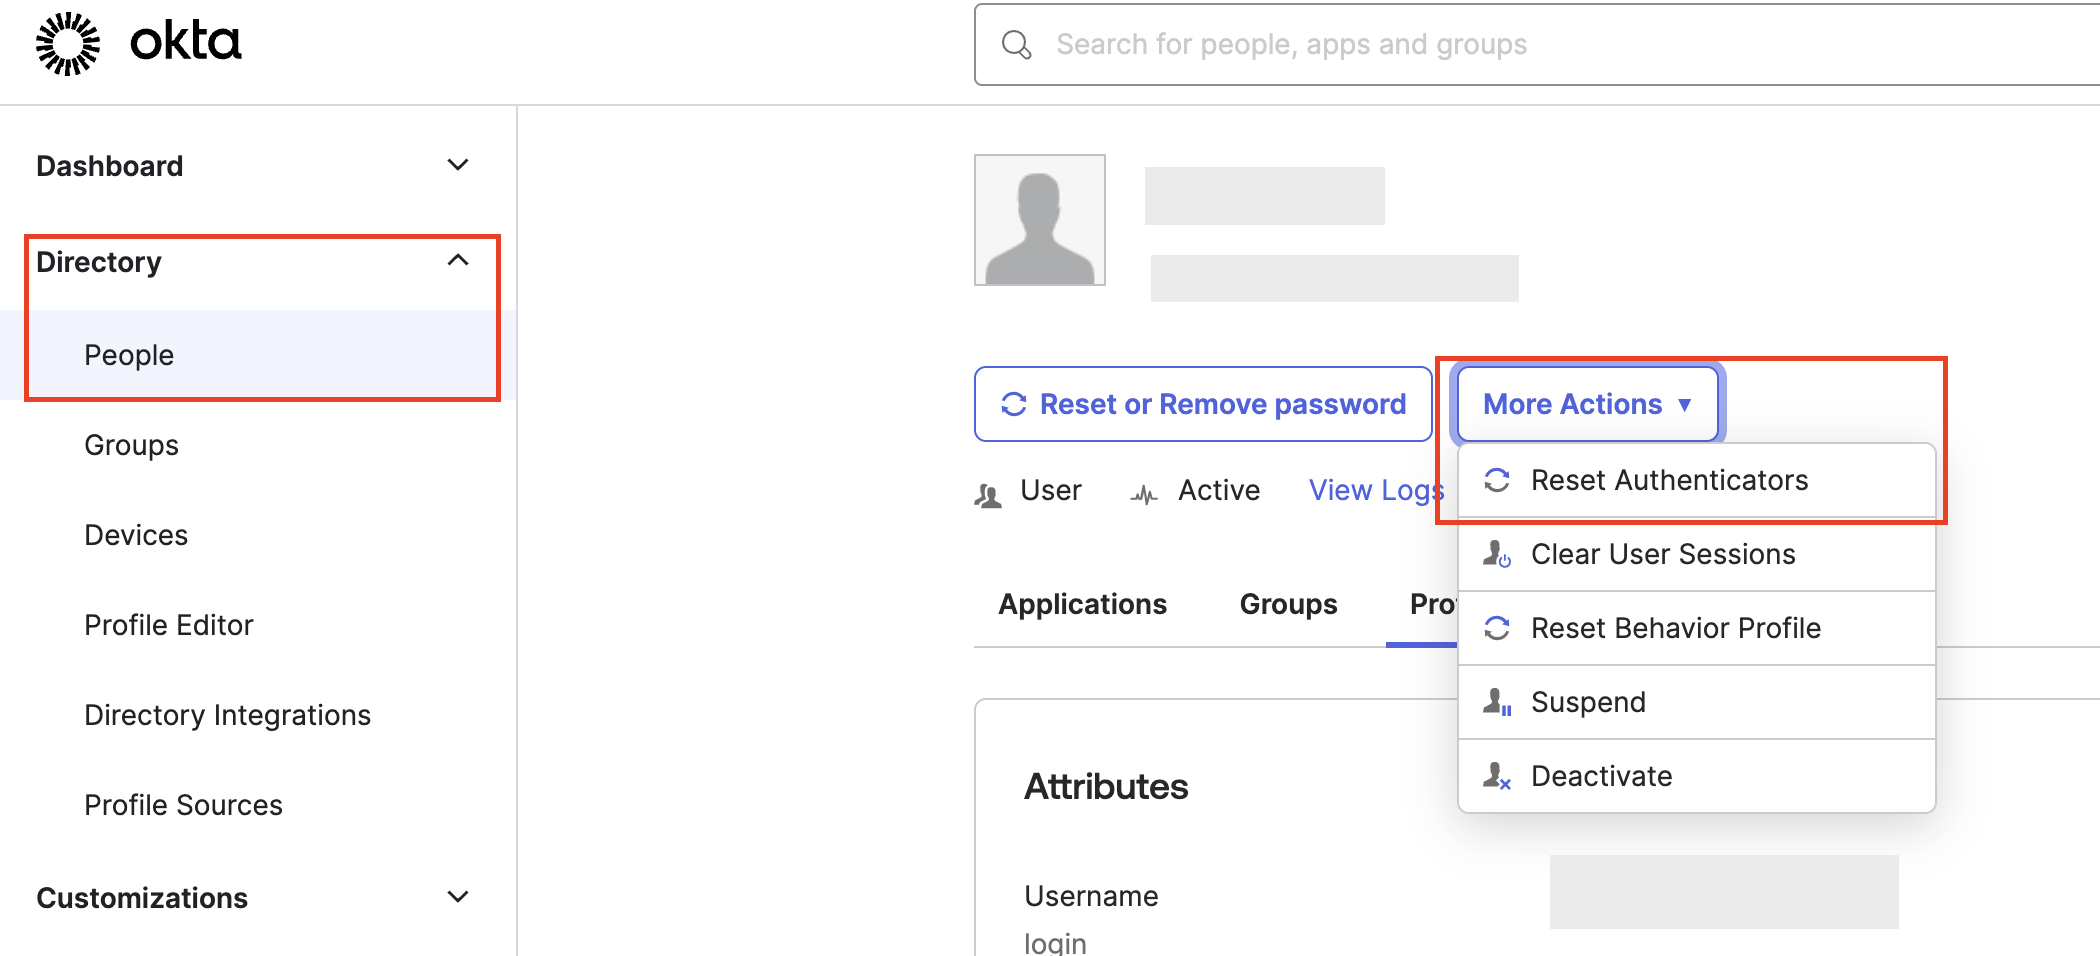Click the Username attribute label

tap(1091, 896)
